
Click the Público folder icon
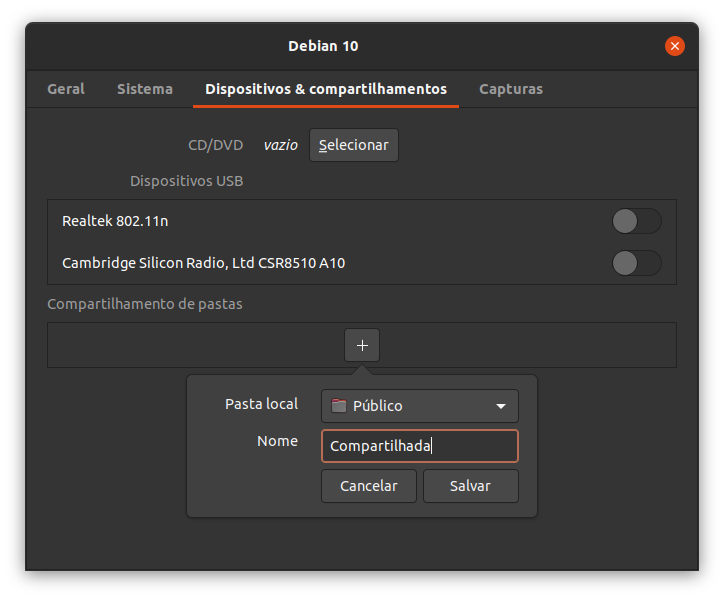pyautogui.click(x=338, y=405)
